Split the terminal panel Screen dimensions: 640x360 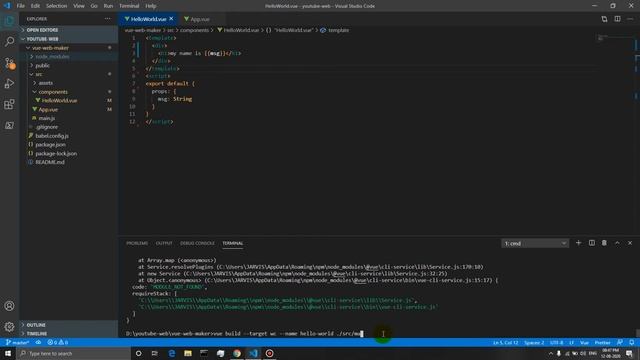click(x=591, y=243)
